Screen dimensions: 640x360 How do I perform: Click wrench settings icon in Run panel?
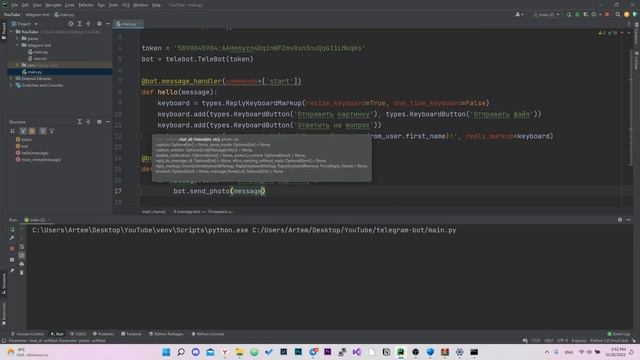[x=12, y=238]
